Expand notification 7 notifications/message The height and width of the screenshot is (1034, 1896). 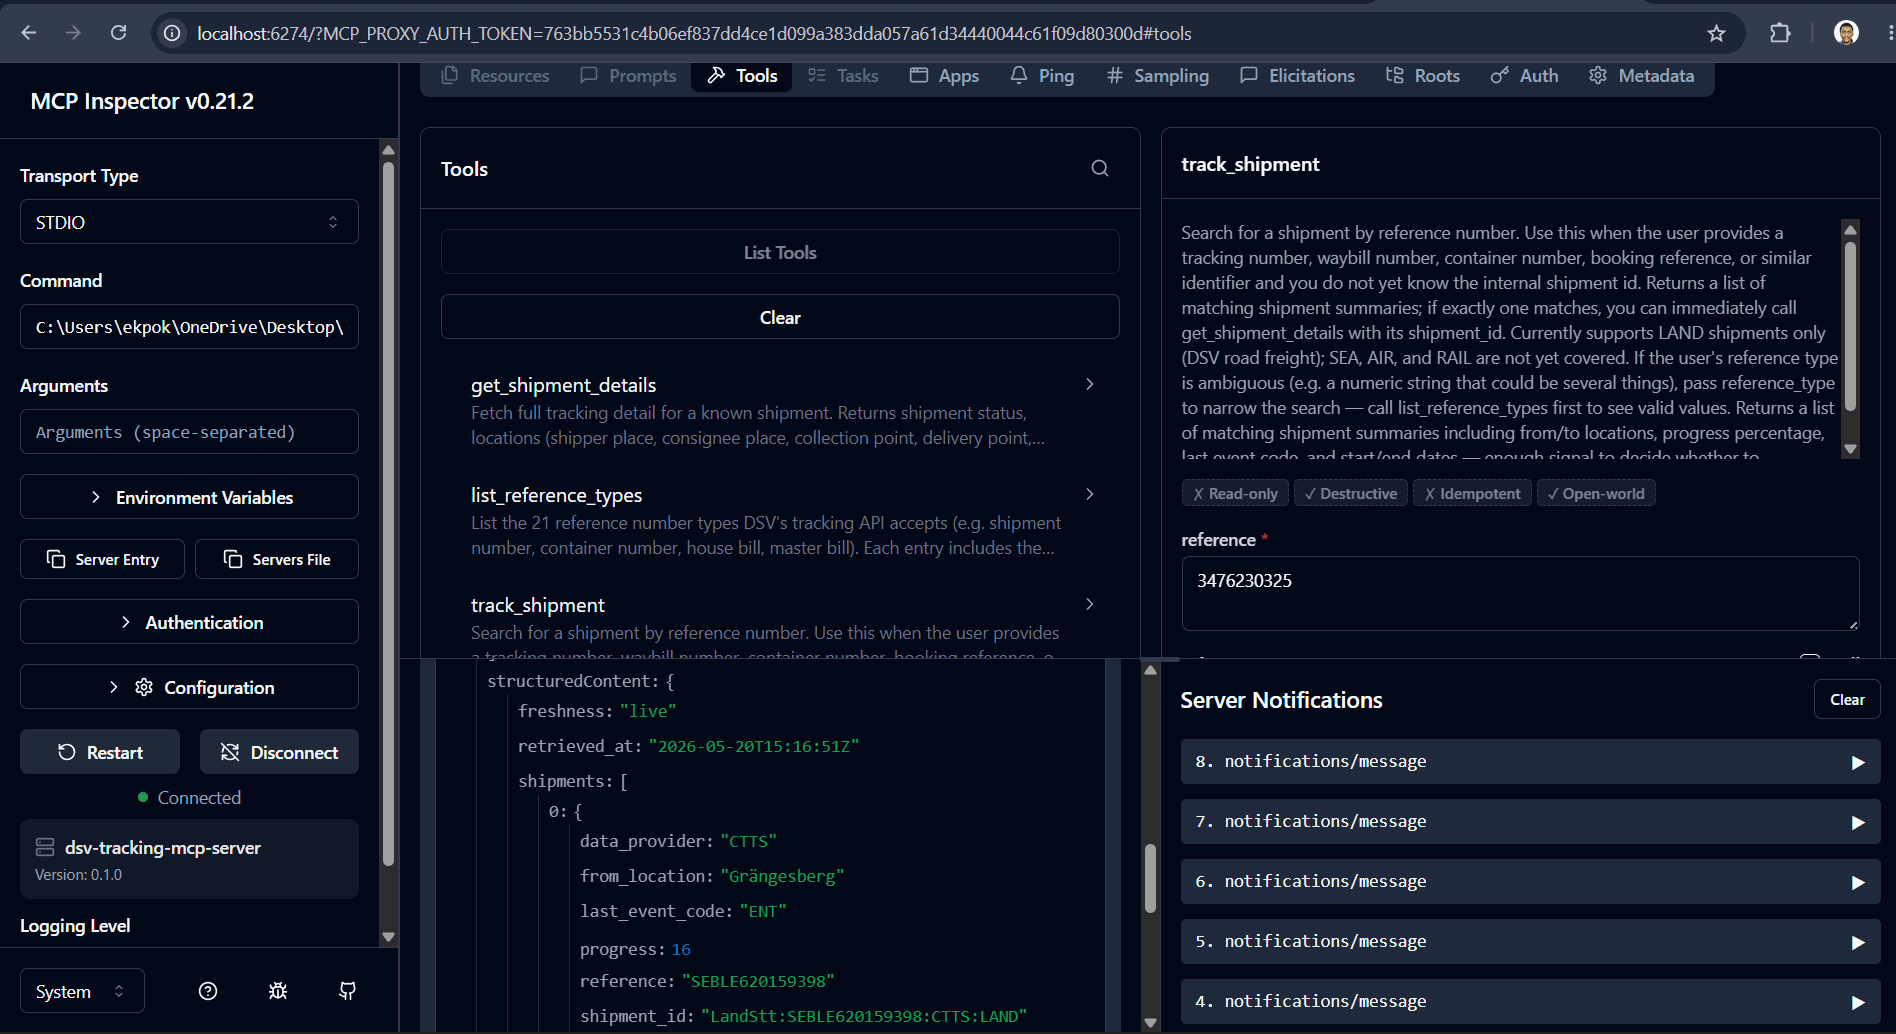tap(1530, 821)
